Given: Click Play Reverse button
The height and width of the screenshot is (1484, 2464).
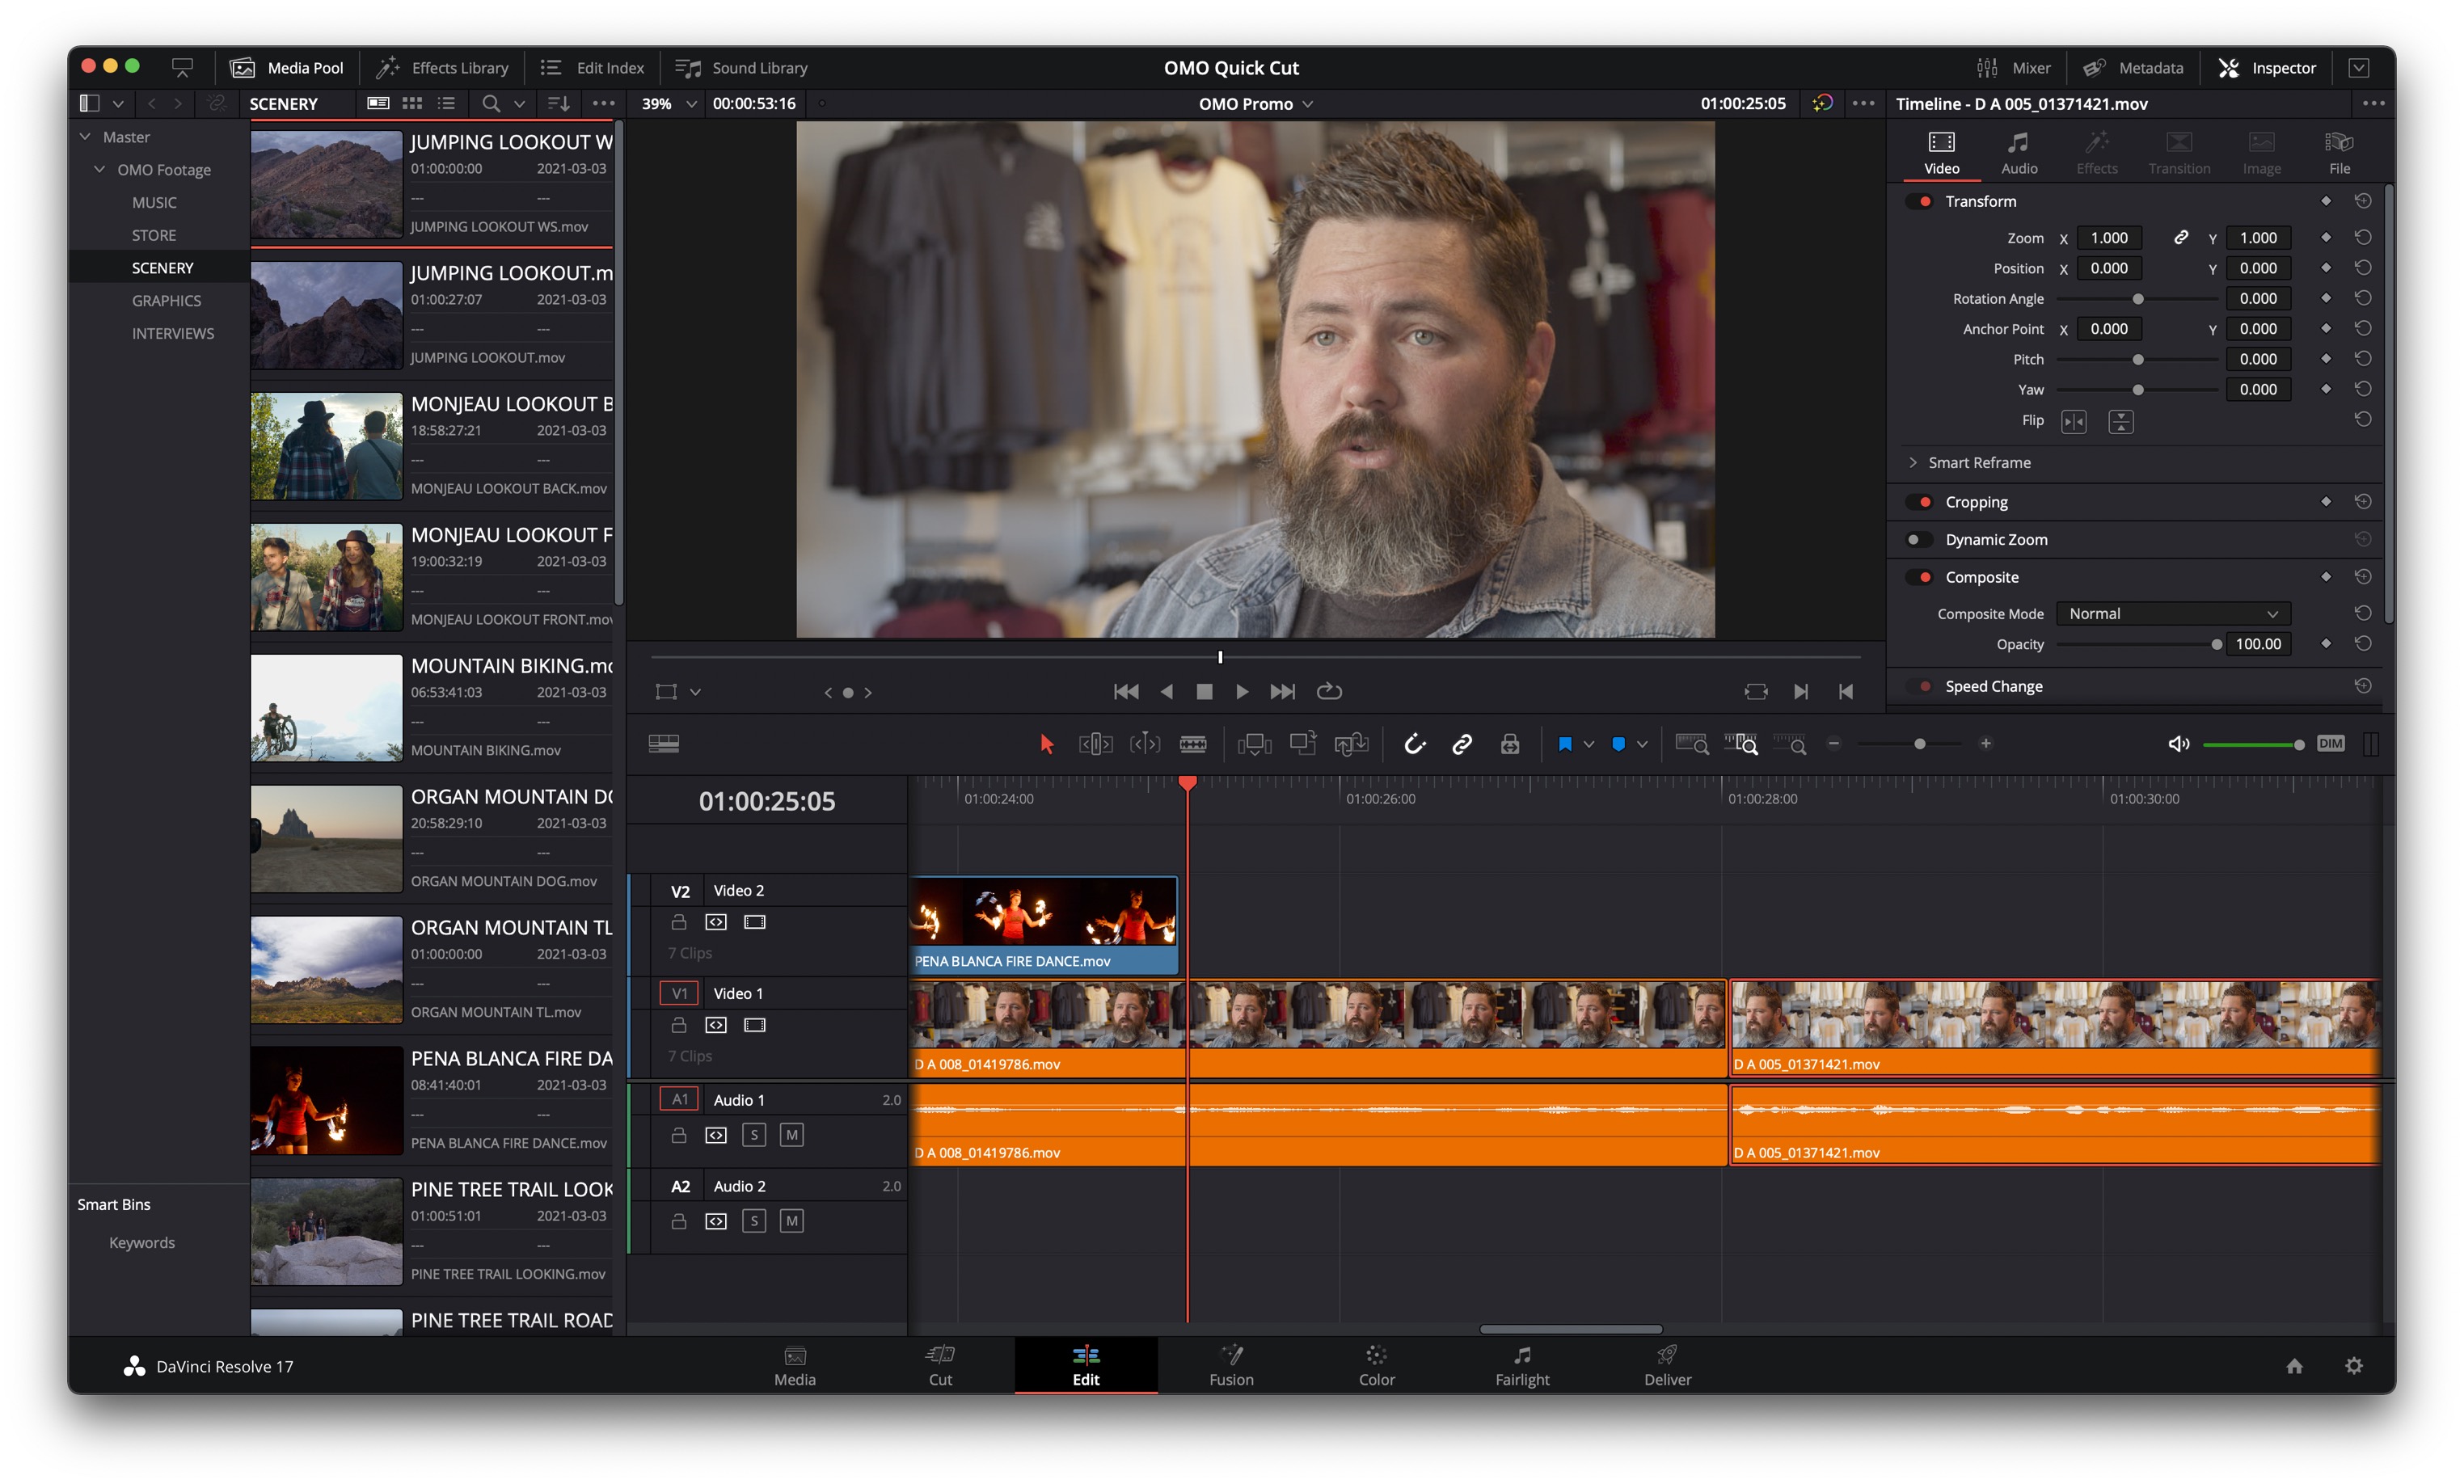Looking at the screenshot, I should click(x=1166, y=692).
